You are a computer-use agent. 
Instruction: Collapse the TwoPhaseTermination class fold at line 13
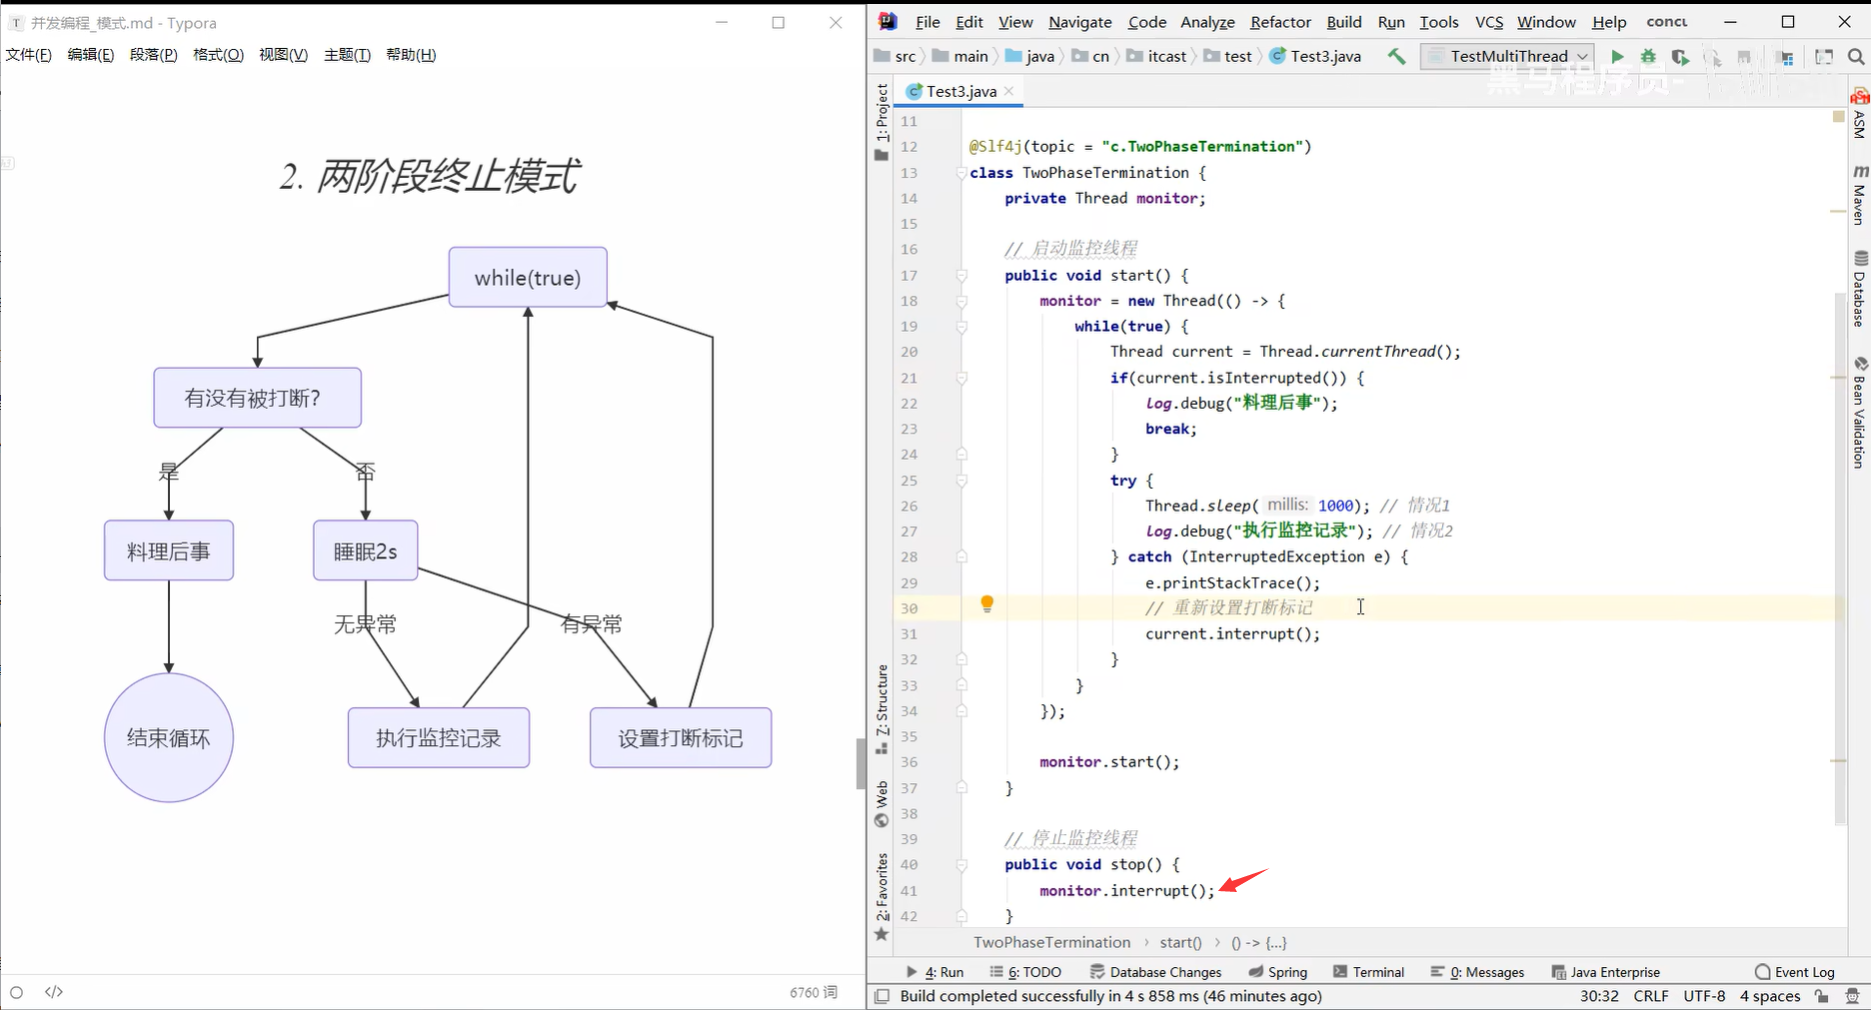961,173
